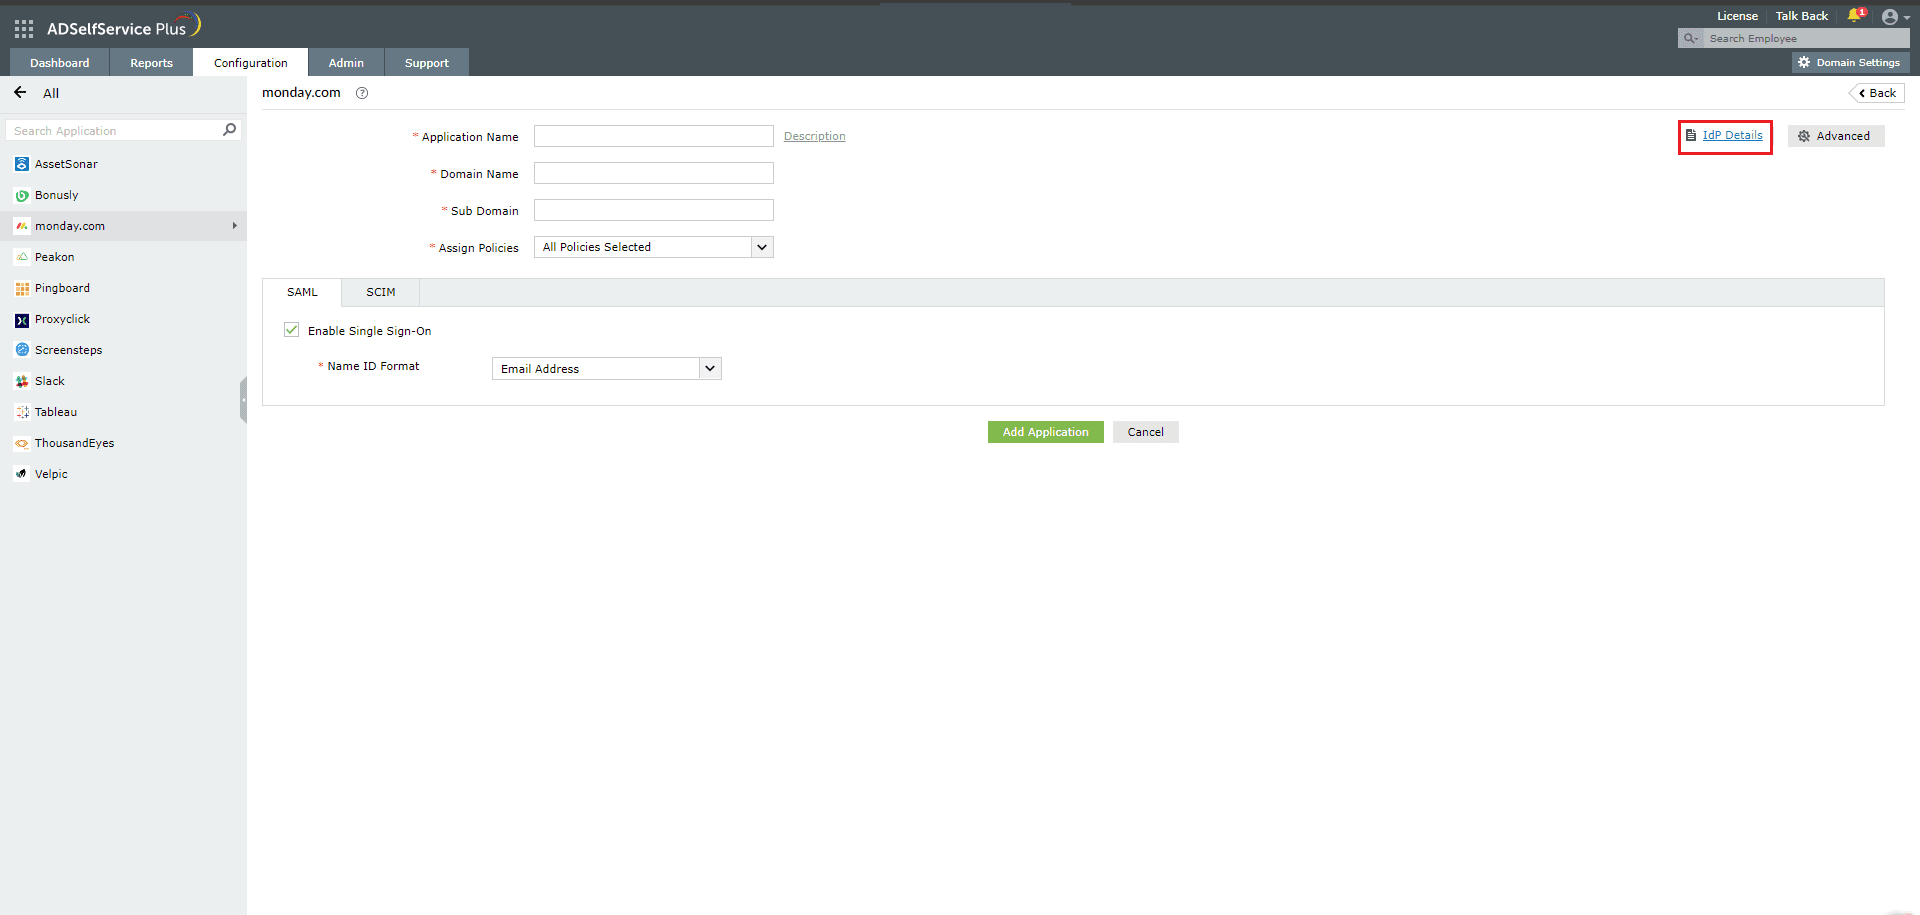Click the Domain Settings gear icon

point(1804,62)
